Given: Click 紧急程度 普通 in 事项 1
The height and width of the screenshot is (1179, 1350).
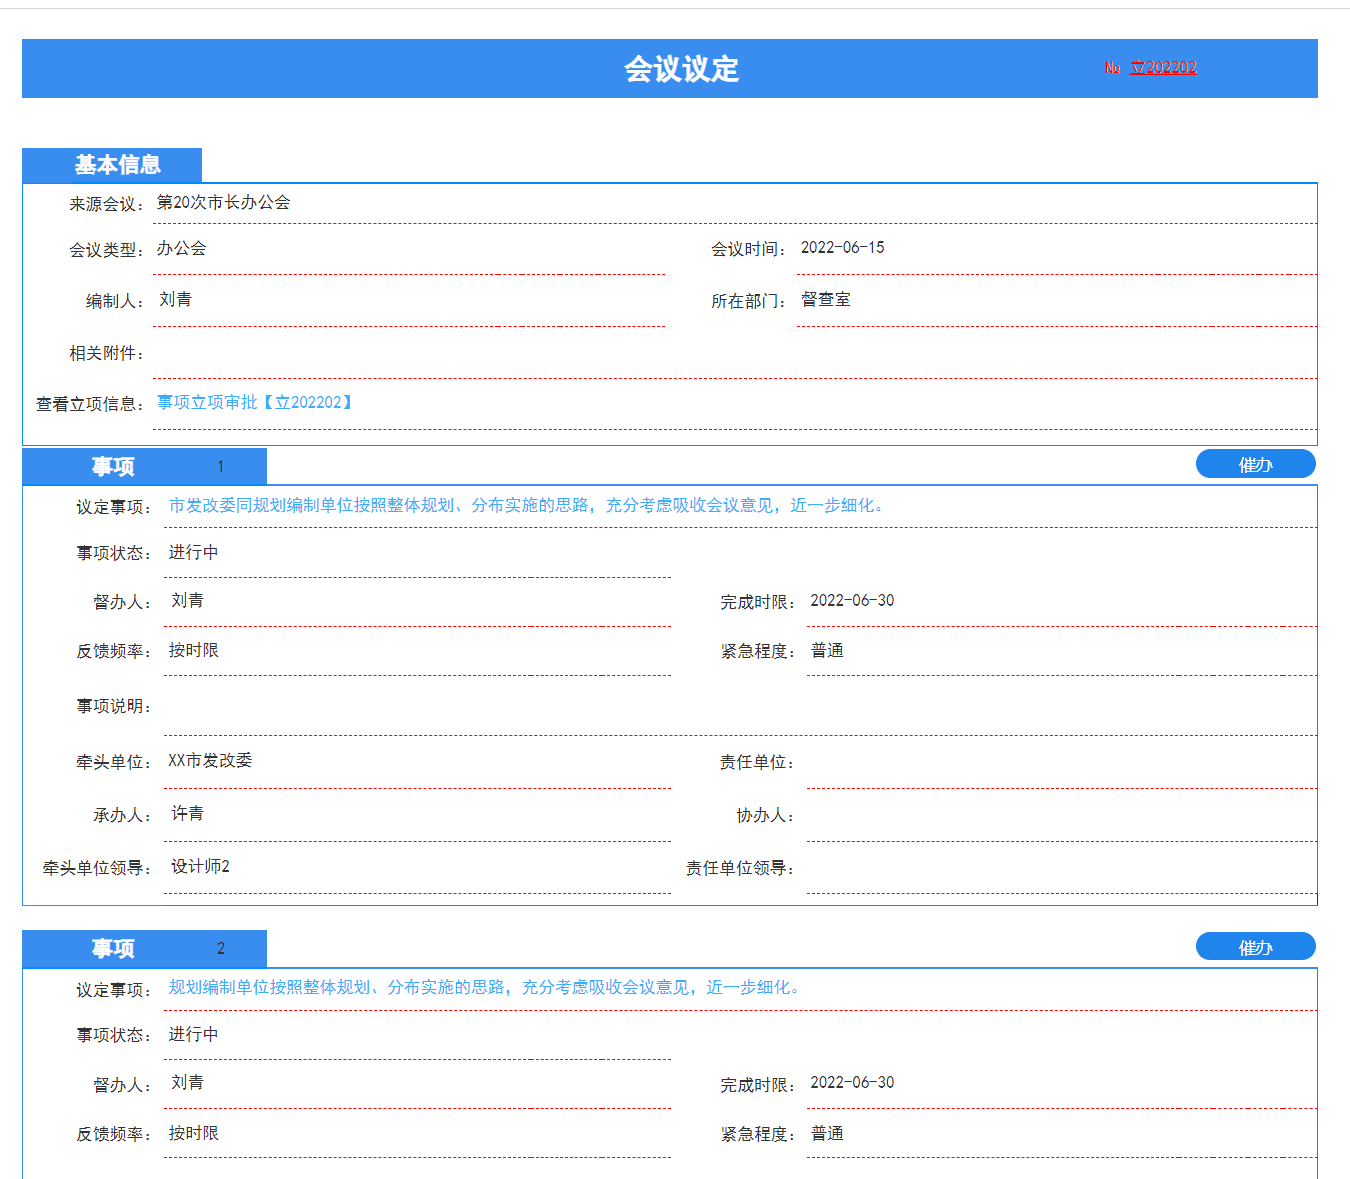Looking at the screenshot, I should click(x=827, y=650).
